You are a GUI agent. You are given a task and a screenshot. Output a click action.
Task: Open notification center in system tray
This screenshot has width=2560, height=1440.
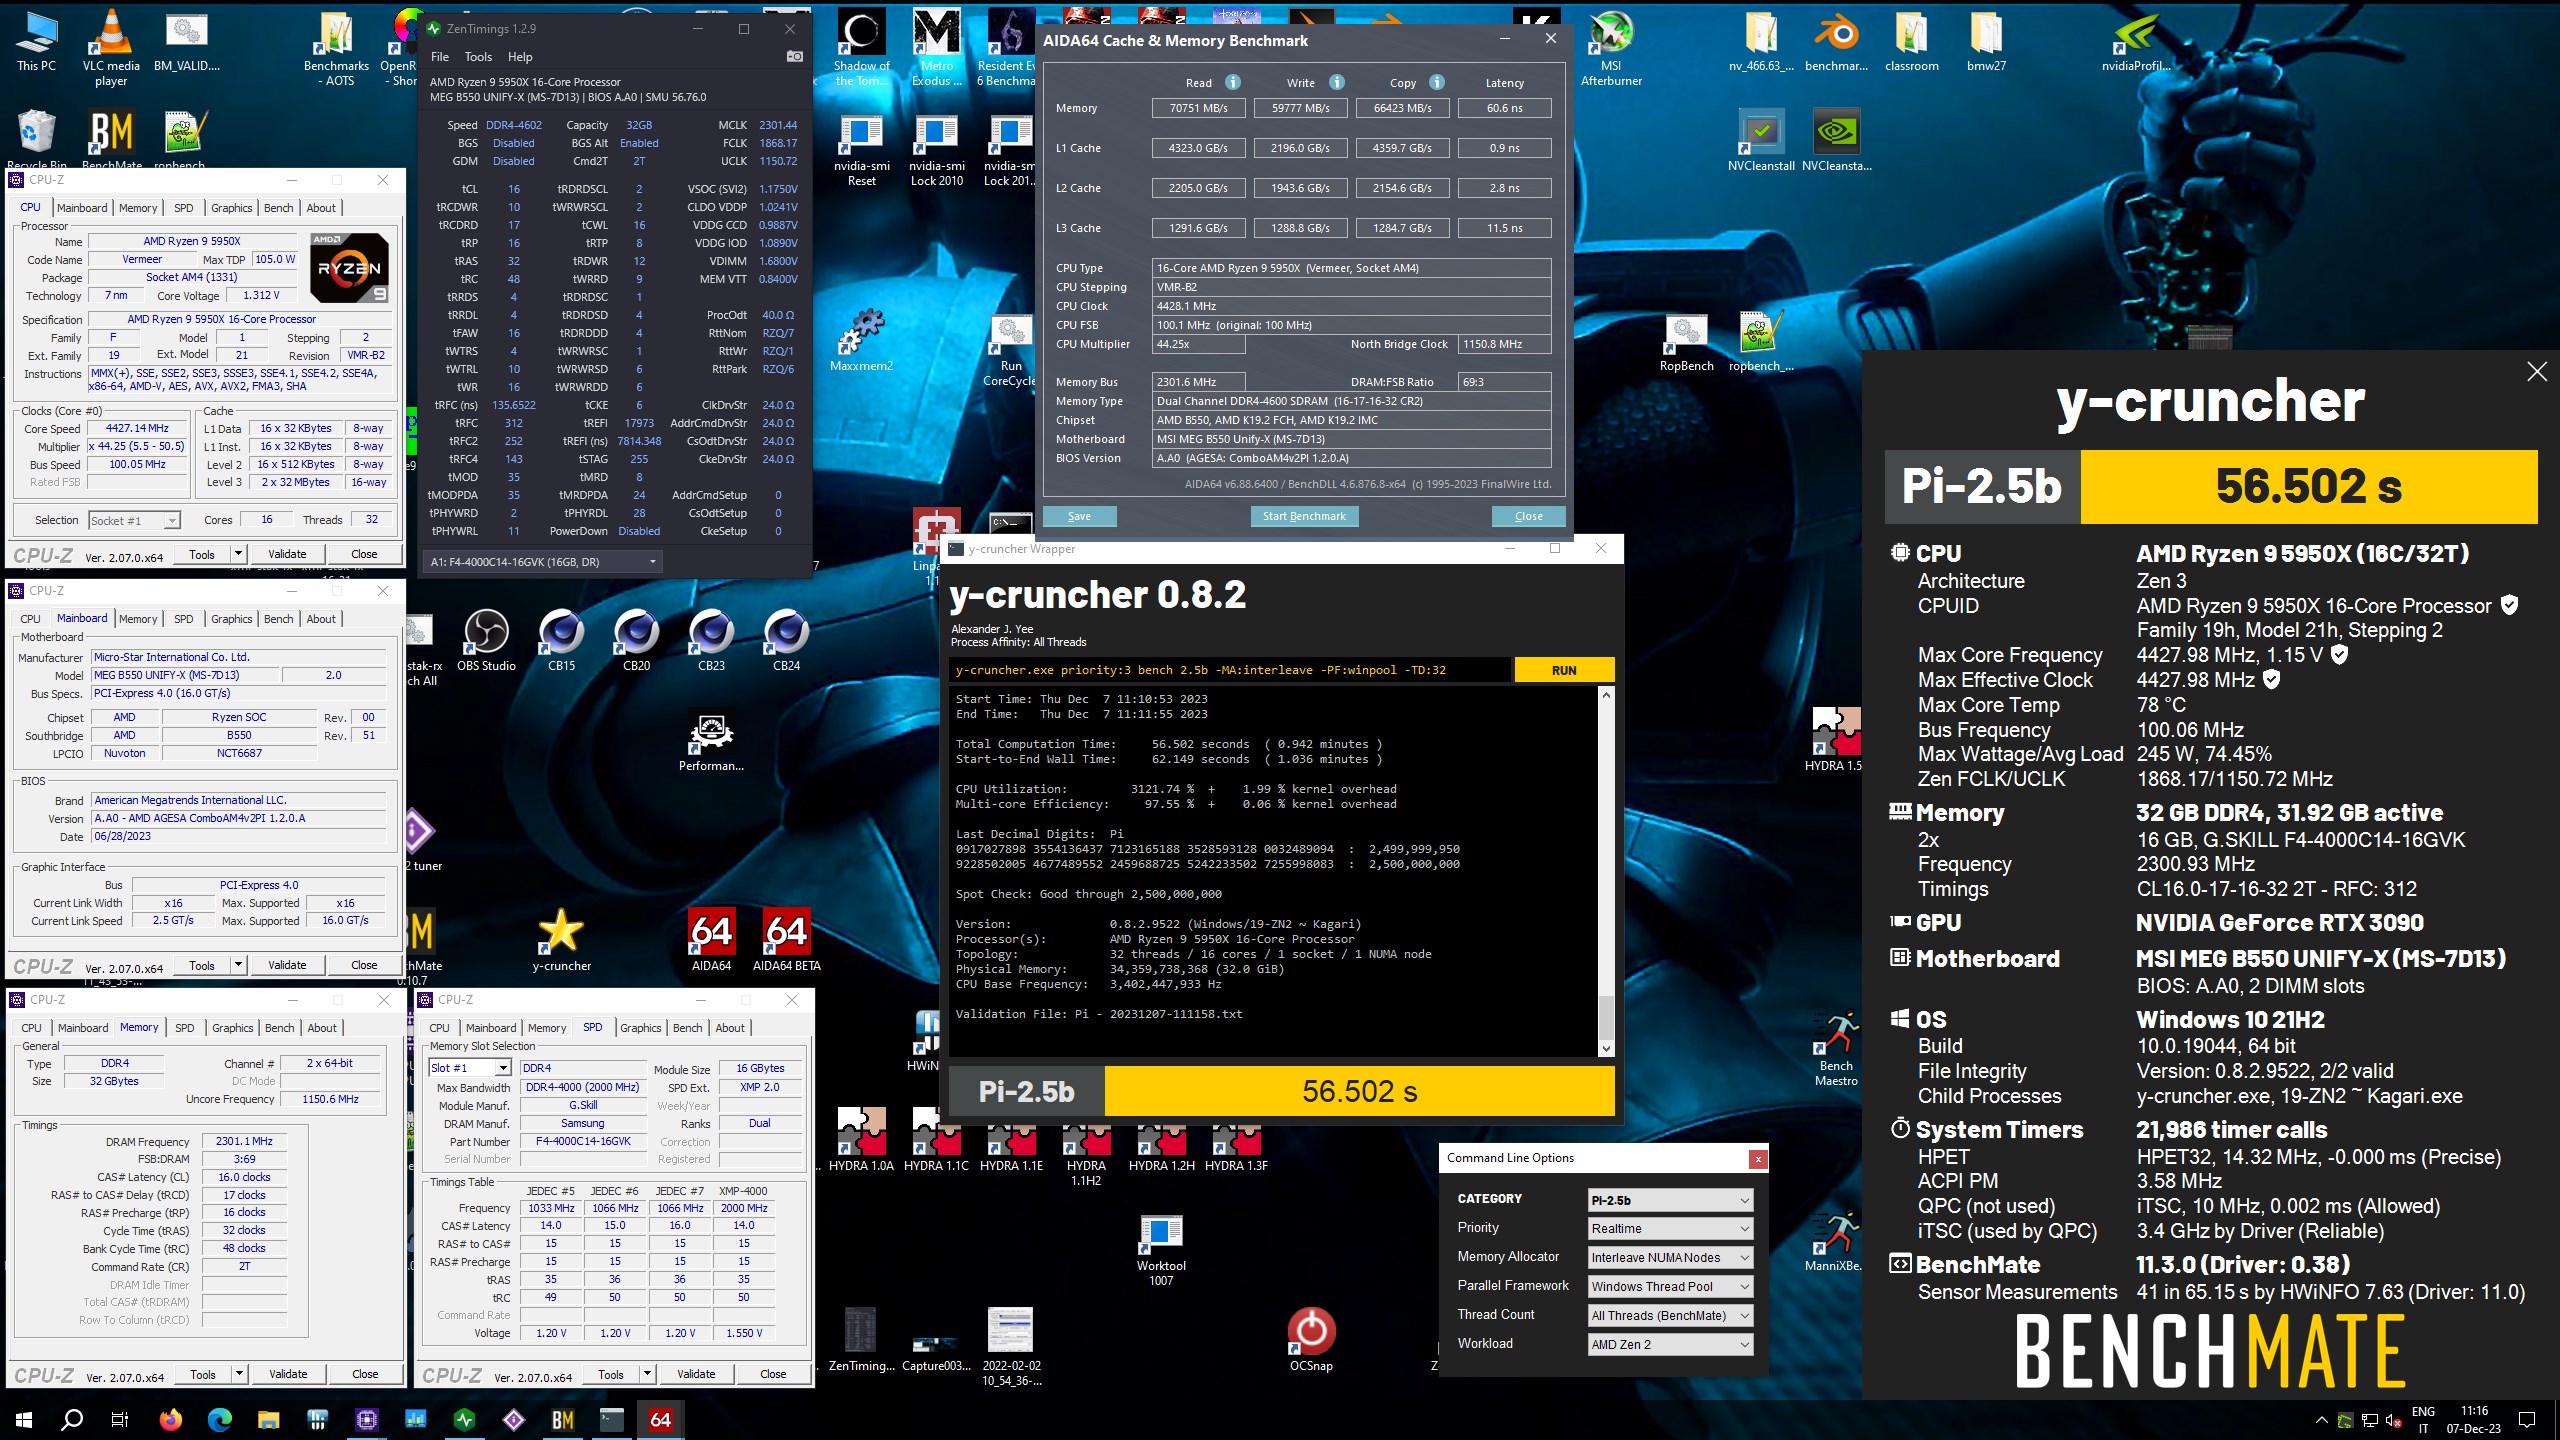[x=2527, y=1419]
